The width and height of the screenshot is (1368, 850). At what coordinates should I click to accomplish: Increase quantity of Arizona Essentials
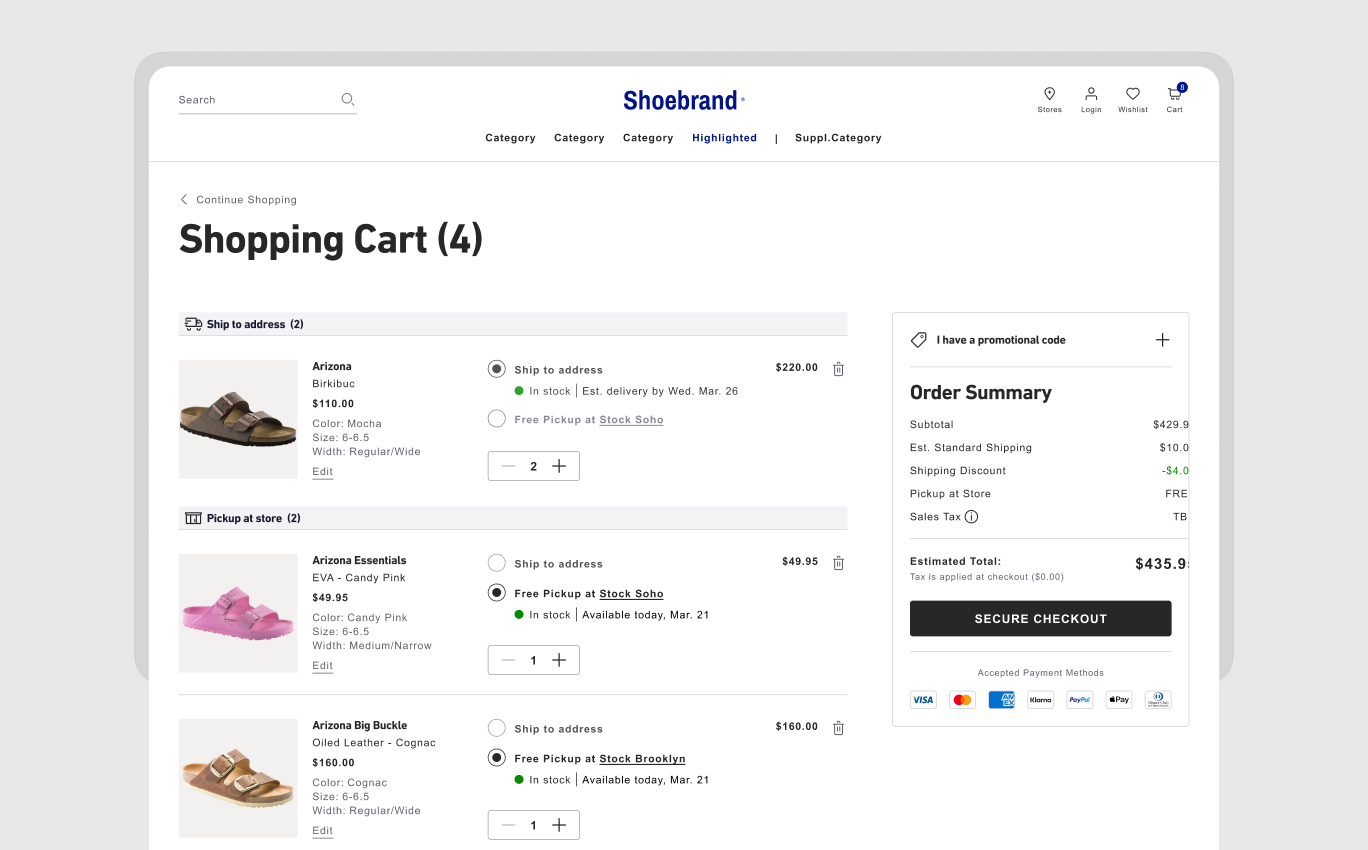(x=559, y=660)
